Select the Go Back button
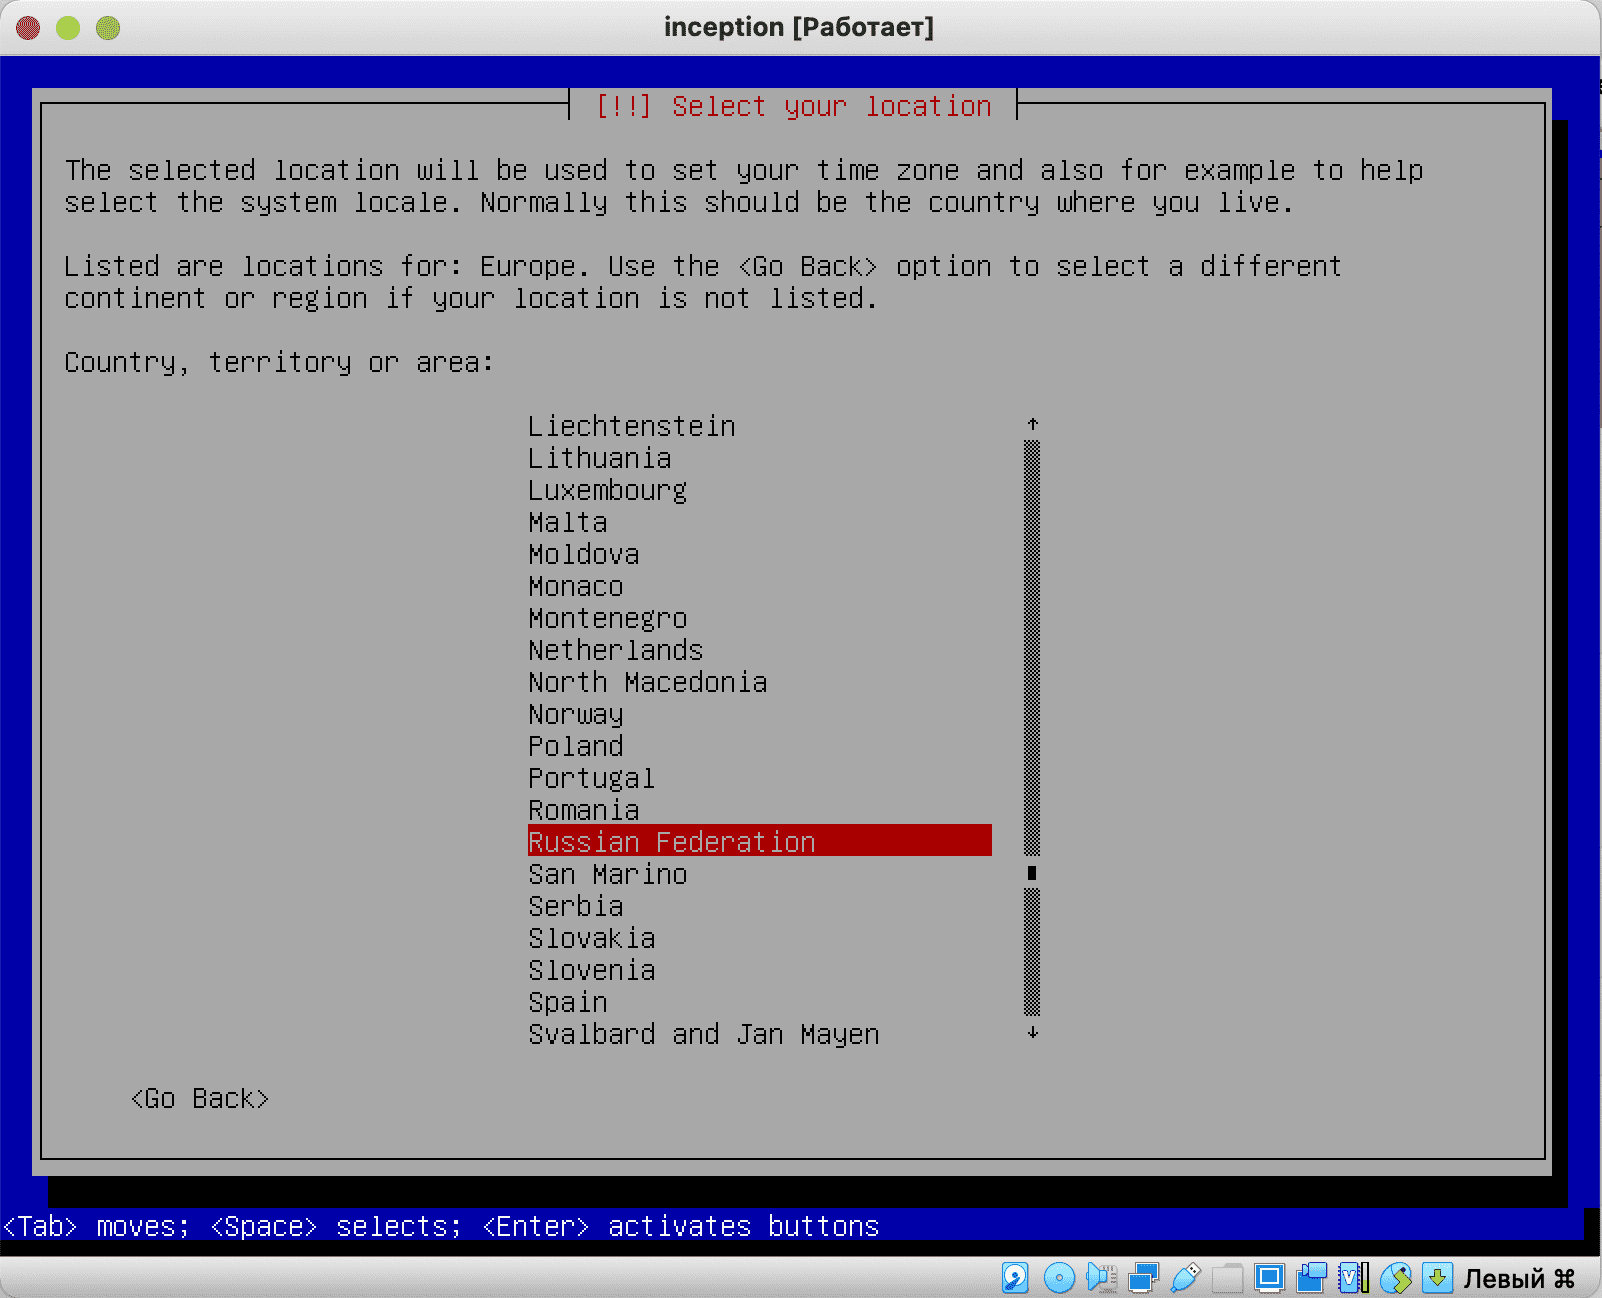 (x=200, y=1099)
